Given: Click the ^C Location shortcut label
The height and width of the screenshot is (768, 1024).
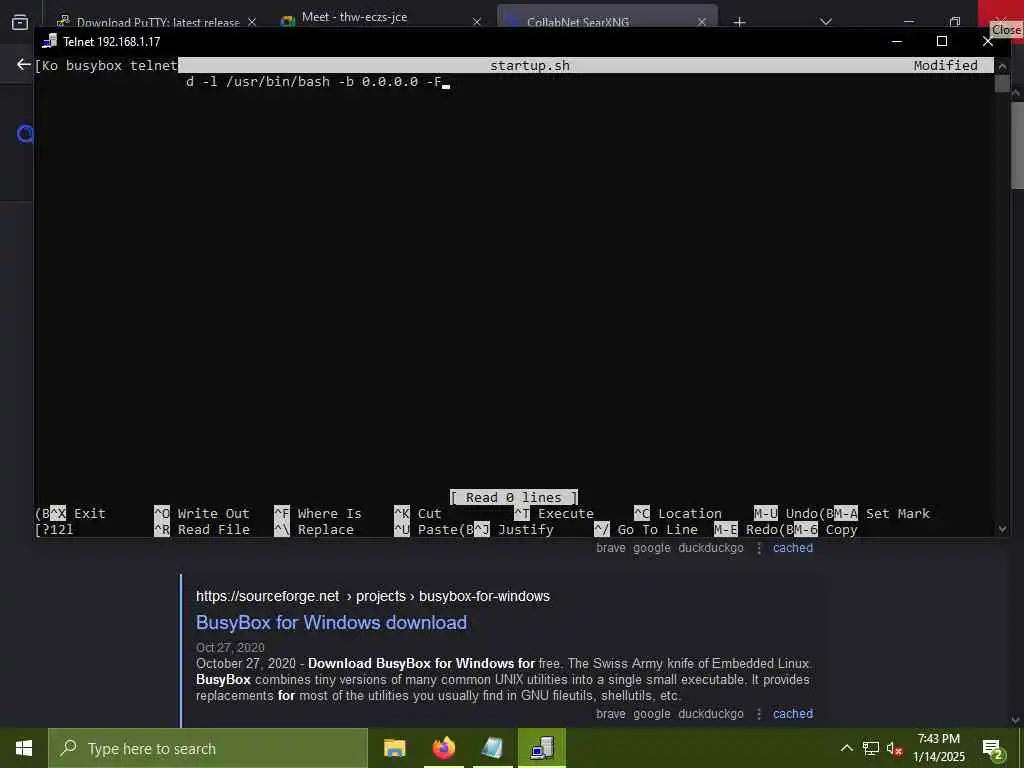Looking at the screenshot, I should (x=678, y=513).
